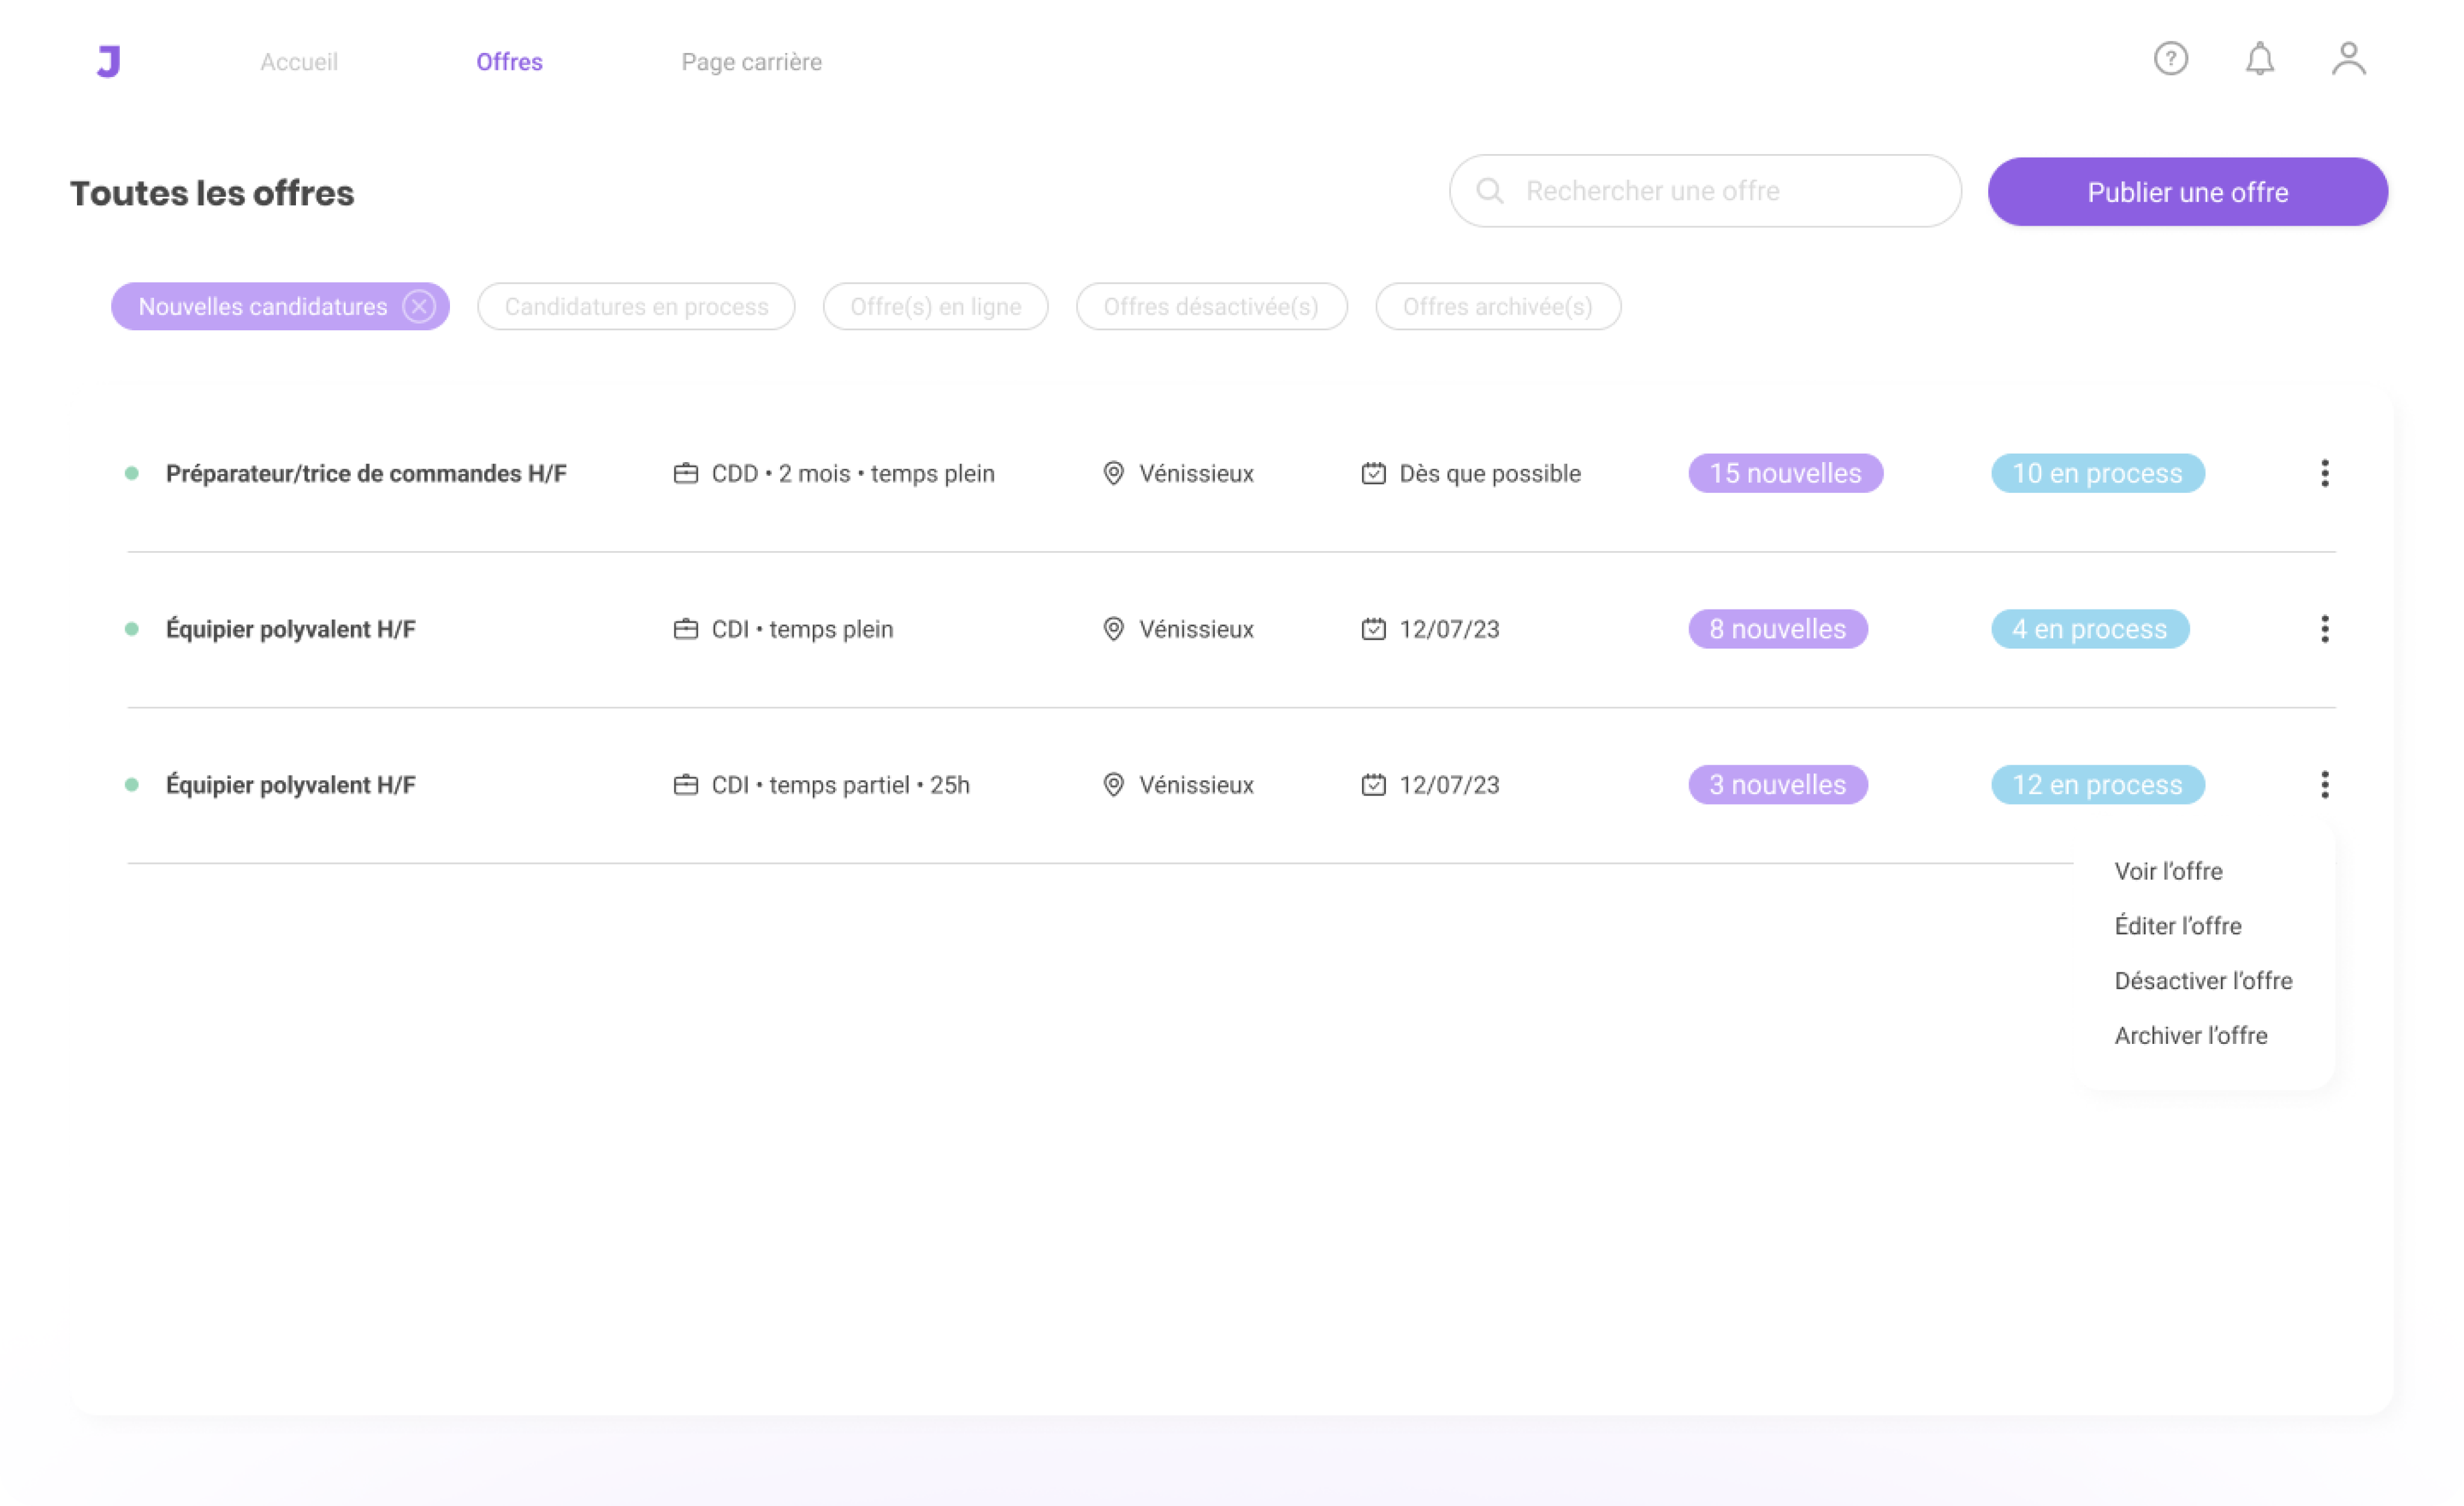Click the search magnifier icon

point(1489,191)
